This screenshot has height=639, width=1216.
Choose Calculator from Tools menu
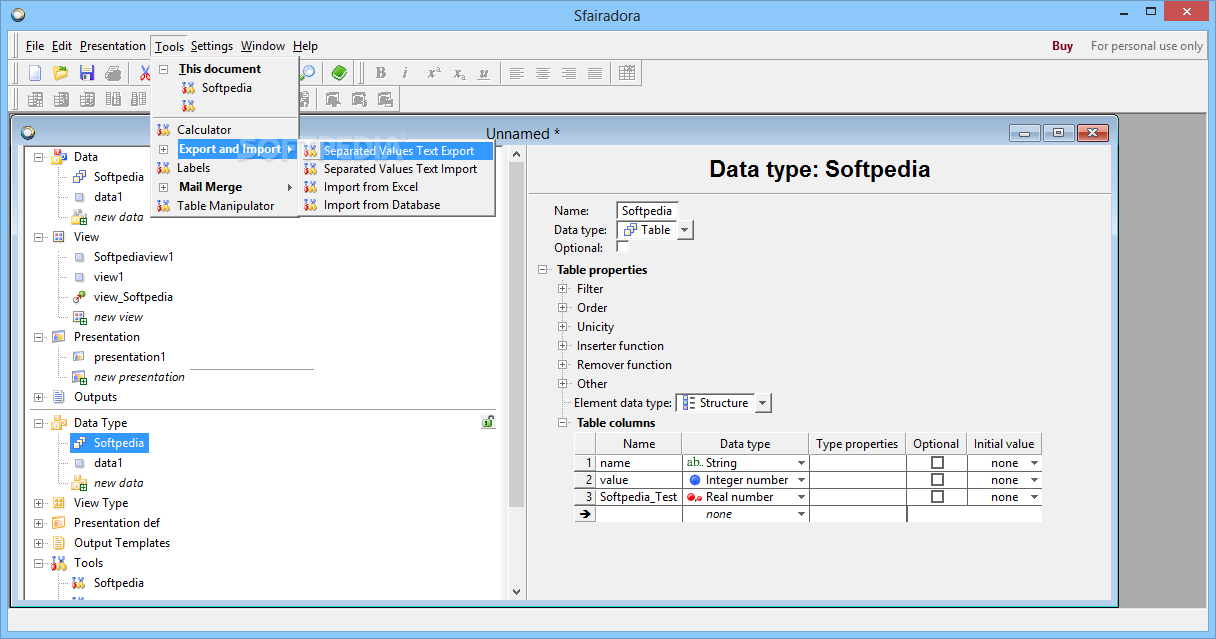(204, 130)
